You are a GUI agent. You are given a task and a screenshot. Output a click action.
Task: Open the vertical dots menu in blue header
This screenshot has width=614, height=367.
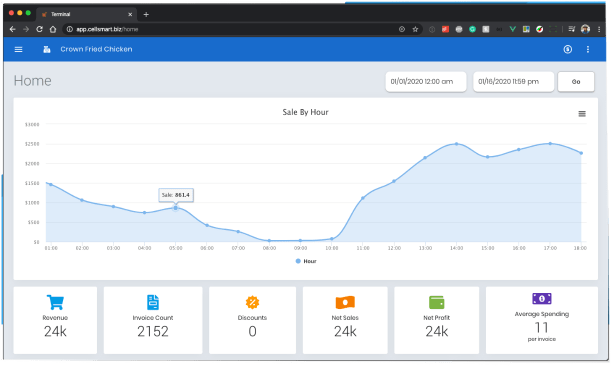pyautogui.click(x=588, y=49)
